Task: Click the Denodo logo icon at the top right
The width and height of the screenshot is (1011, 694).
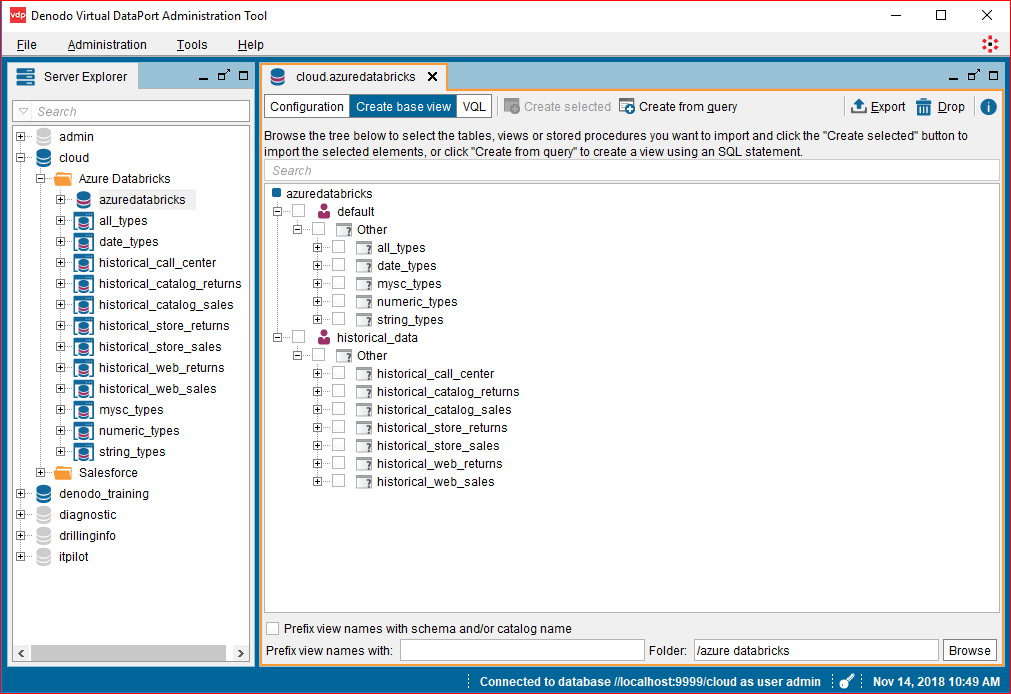Action: [990, 44]
